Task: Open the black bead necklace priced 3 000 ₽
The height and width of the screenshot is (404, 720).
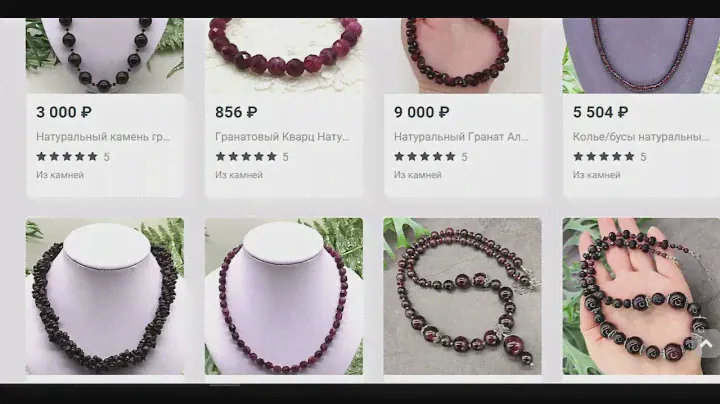Action: (x=105, y=56)
